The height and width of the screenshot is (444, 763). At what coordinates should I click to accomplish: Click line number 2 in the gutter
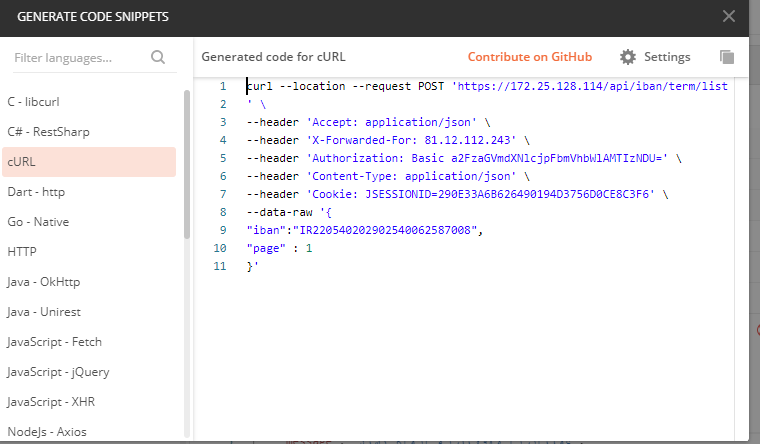click(223, 104)
